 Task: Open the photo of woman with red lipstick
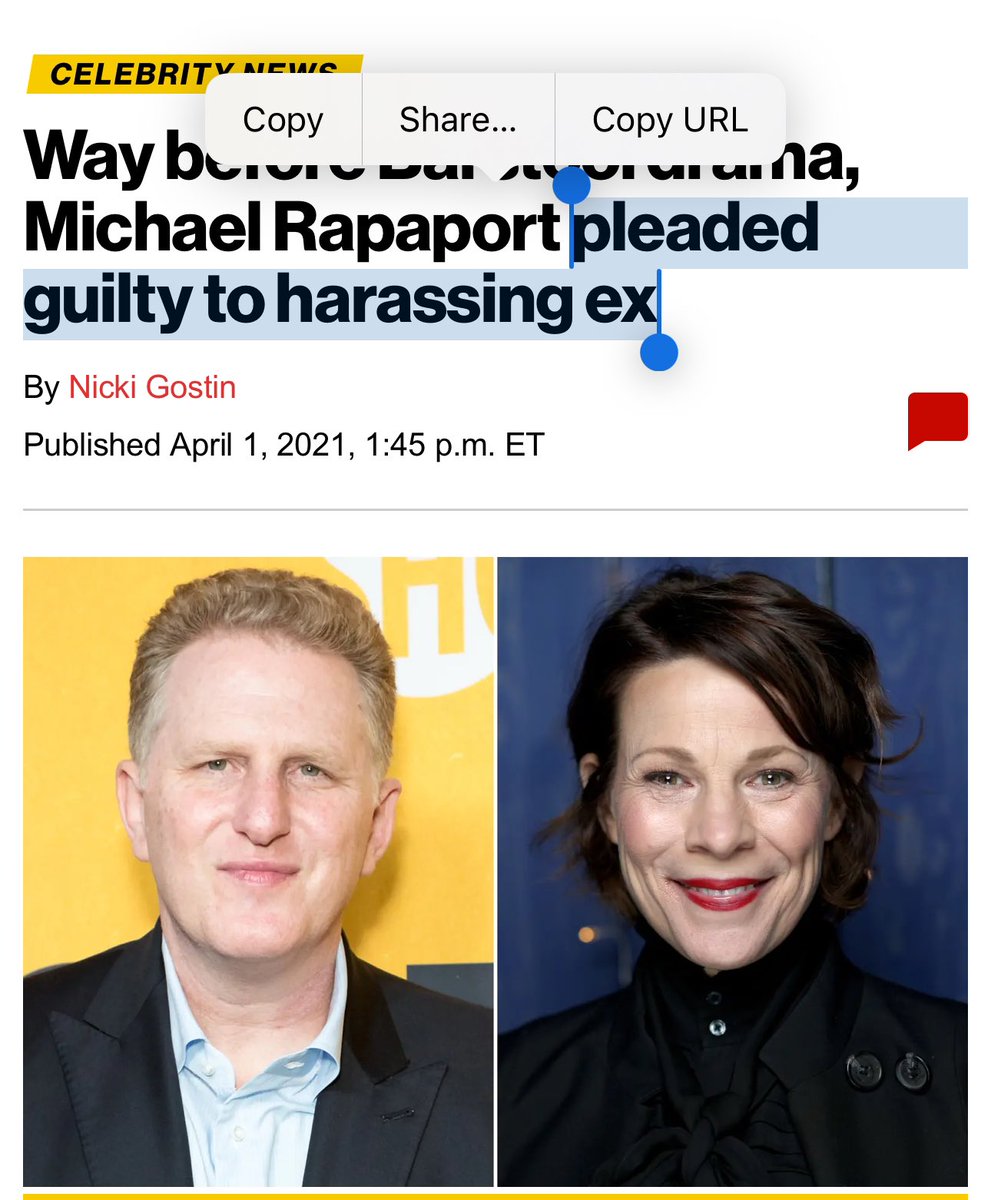click(x=733, y=871)
